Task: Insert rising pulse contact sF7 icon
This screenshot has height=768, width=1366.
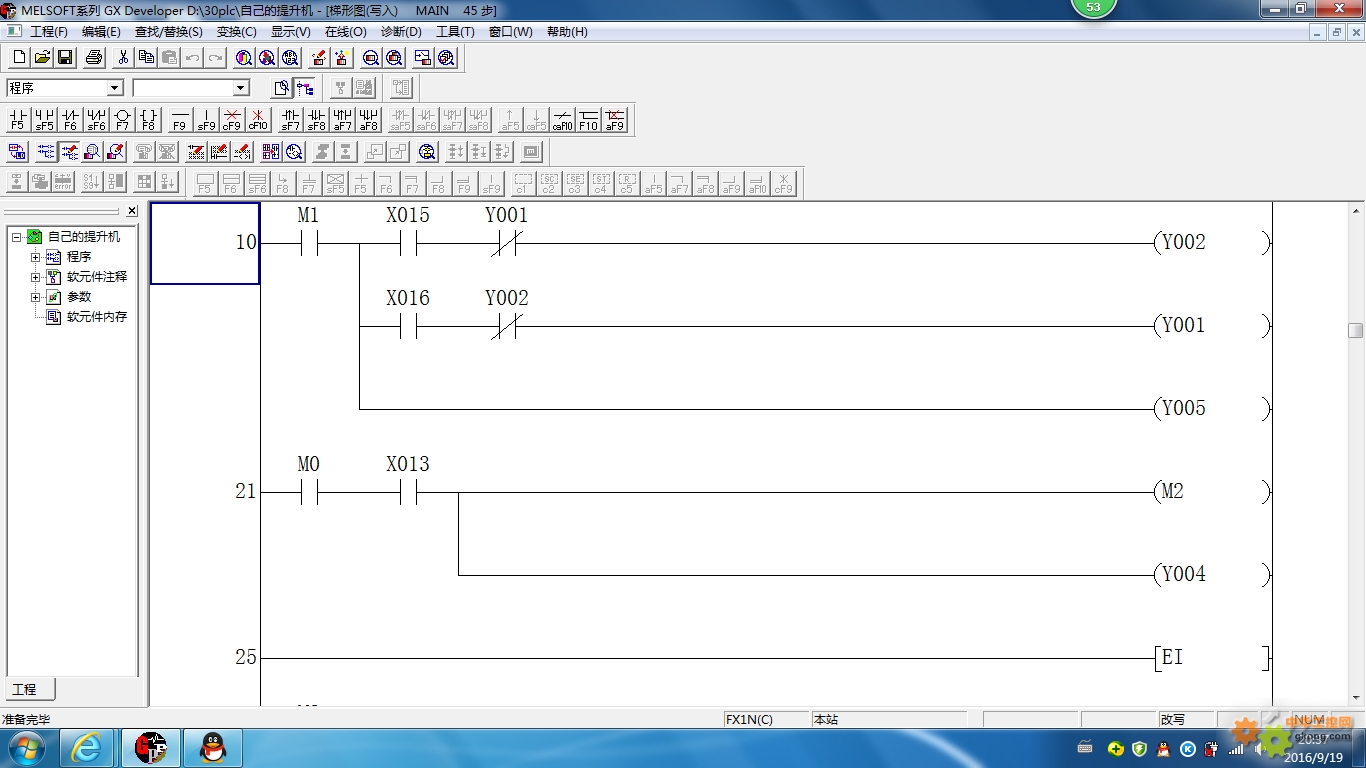Action: pos(290,120)
